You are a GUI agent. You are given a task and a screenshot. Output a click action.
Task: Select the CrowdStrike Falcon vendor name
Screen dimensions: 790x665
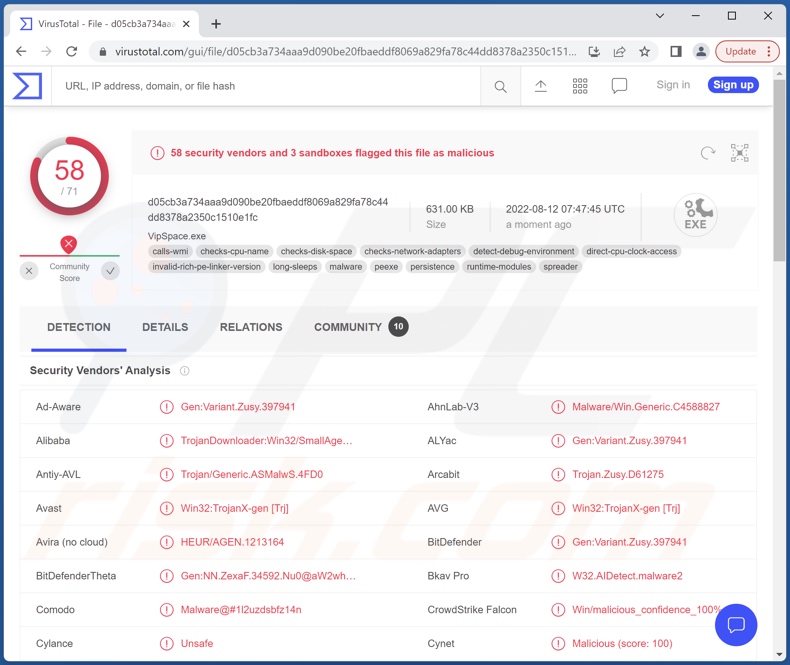point(472,610)
